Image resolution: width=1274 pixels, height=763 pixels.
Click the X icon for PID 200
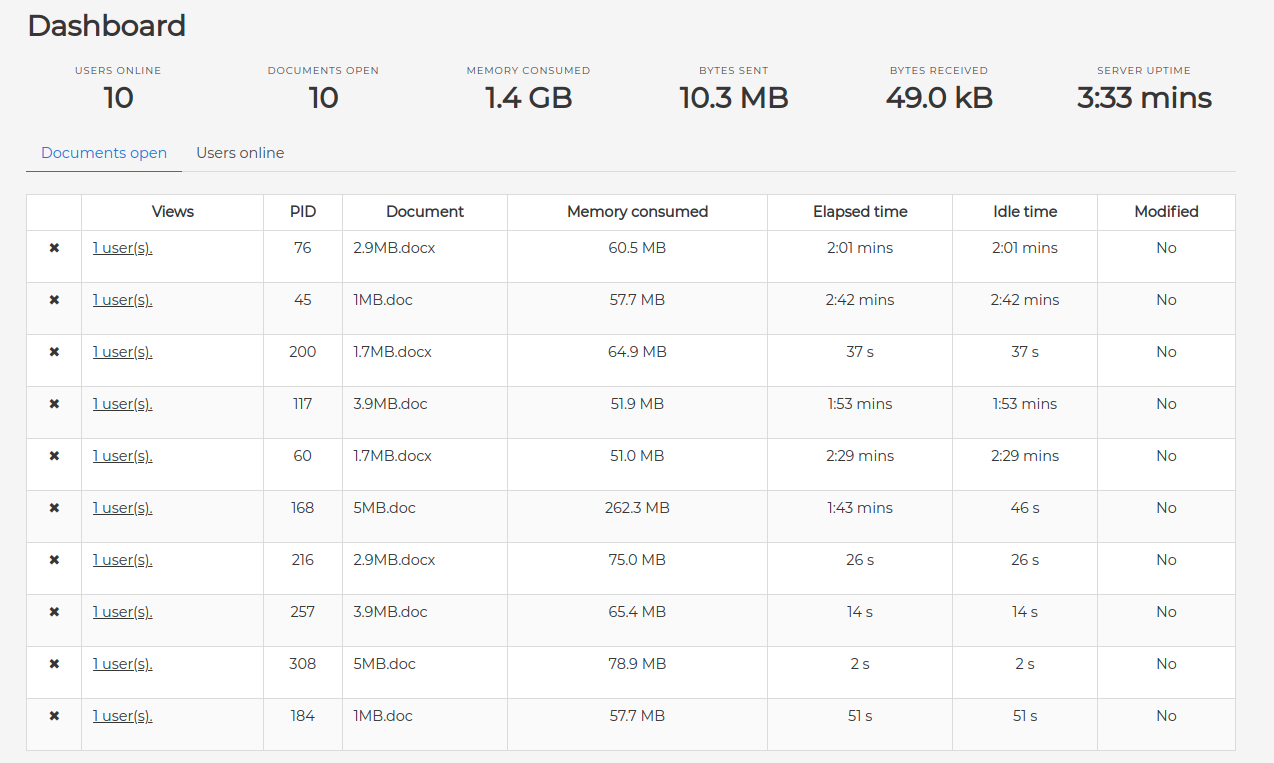click(x=54, y=352)
